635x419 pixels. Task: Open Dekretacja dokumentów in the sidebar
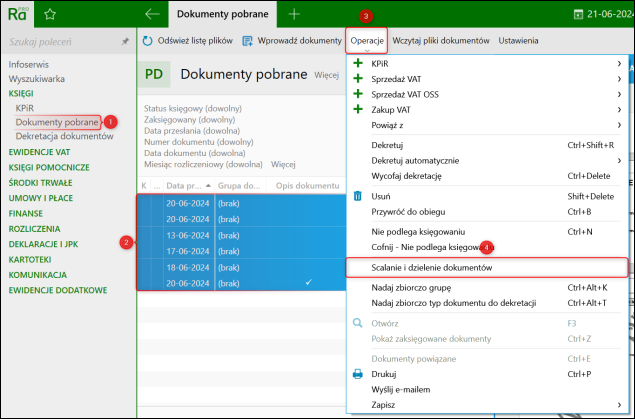(64, 136)
